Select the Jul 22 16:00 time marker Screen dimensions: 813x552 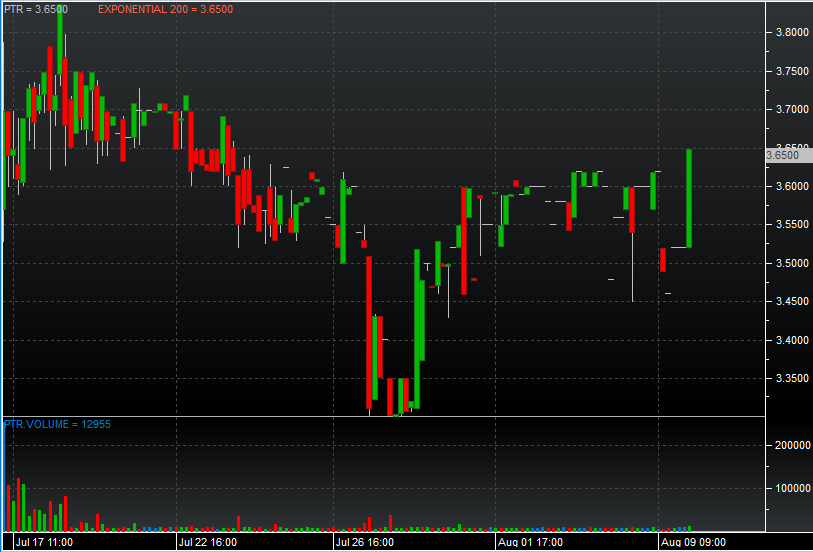pyautogui.click(x=208, y=542)
